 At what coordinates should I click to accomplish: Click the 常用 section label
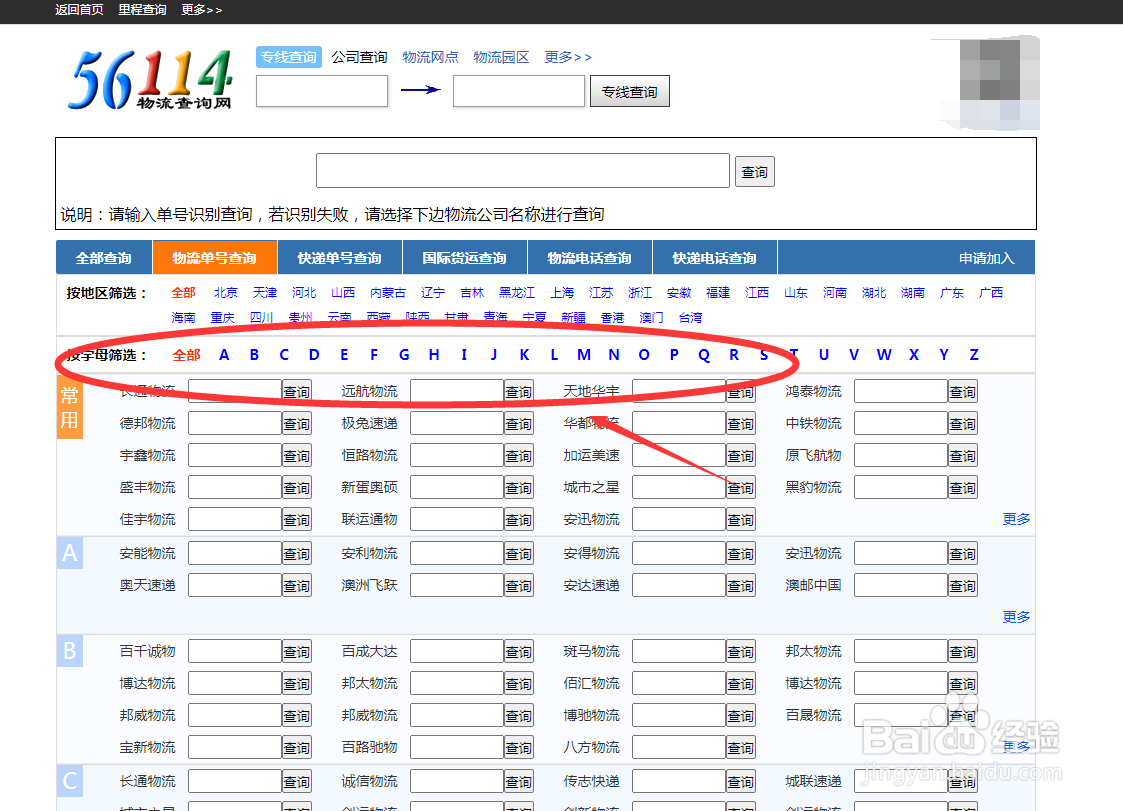pos(69,407)
